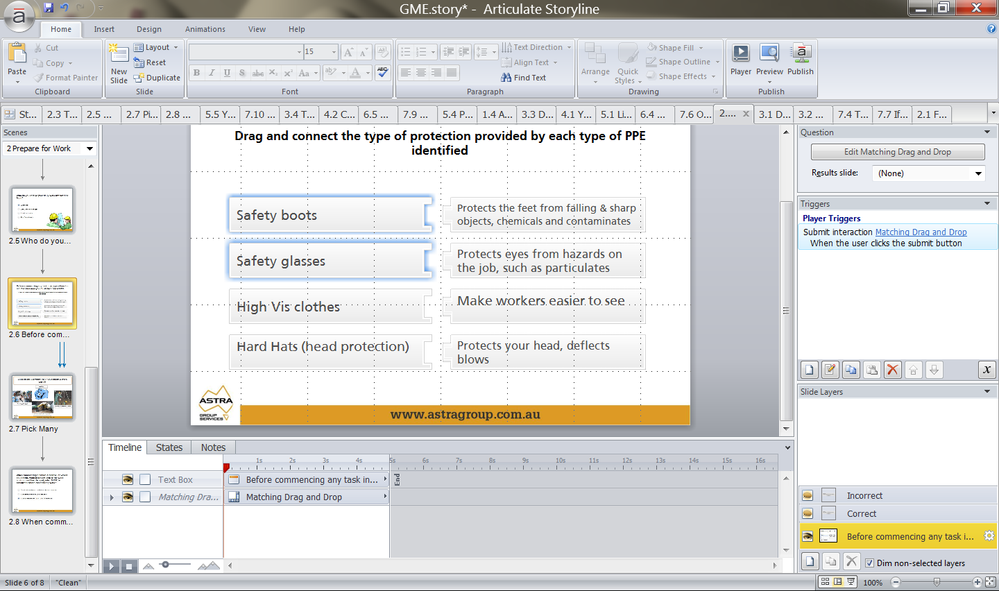Toggle lock checkbox for Text Box row
Viewport: 999px width, 591px height.
pyautogui.click(x=145, y=480)
